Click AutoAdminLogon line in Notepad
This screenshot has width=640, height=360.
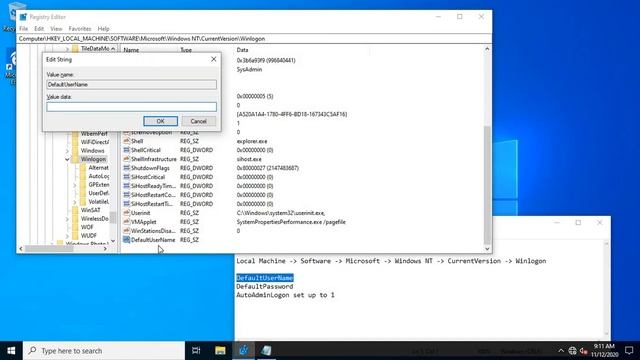click(x=285, y=295)
